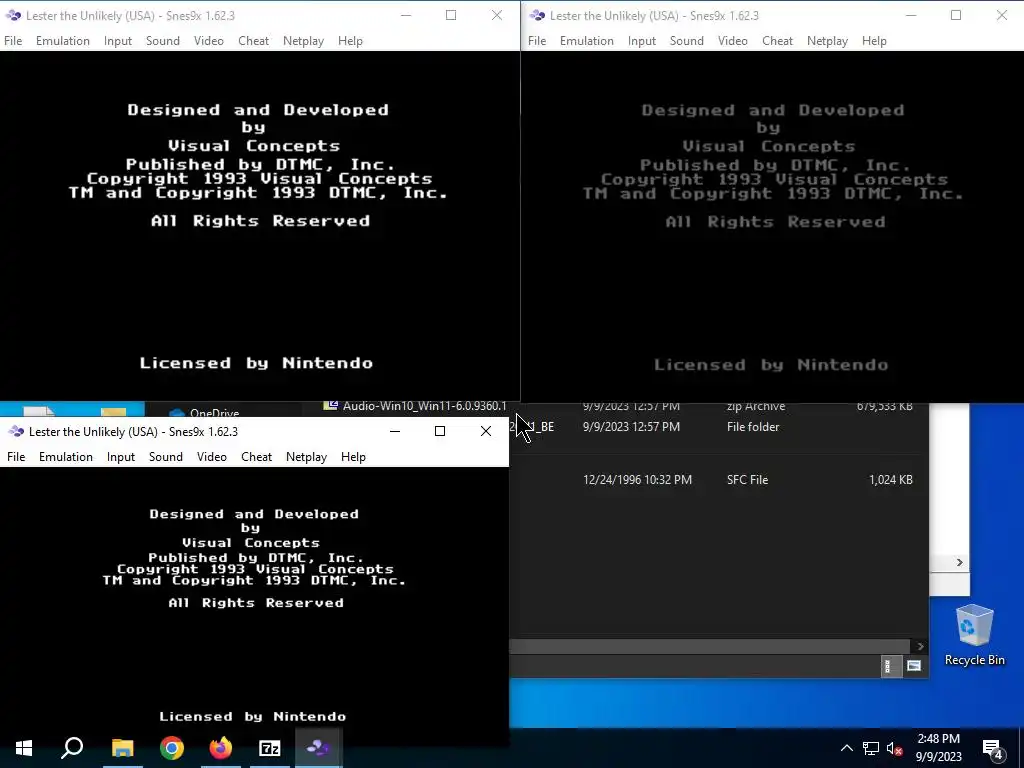Close the bottom-left Snes9x window
This screenshot has width=1024, height=768.
[x=486, y=431]
